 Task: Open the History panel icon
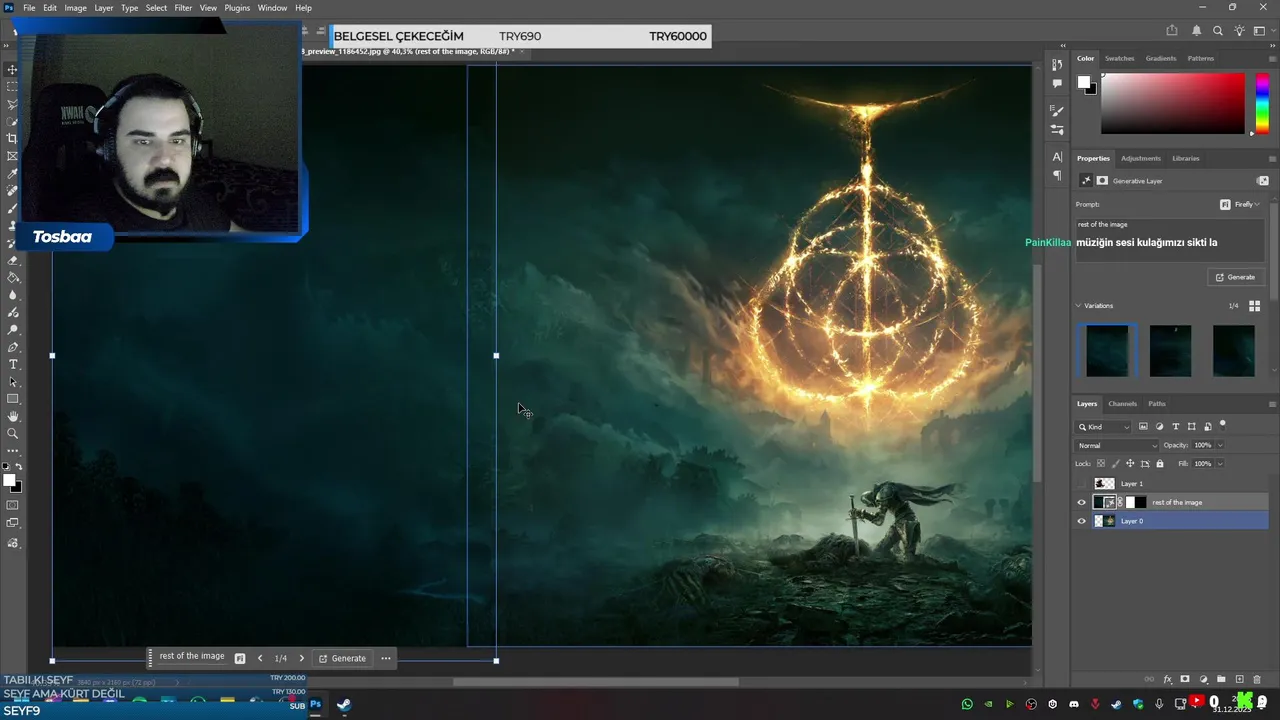click(1057, 67)
